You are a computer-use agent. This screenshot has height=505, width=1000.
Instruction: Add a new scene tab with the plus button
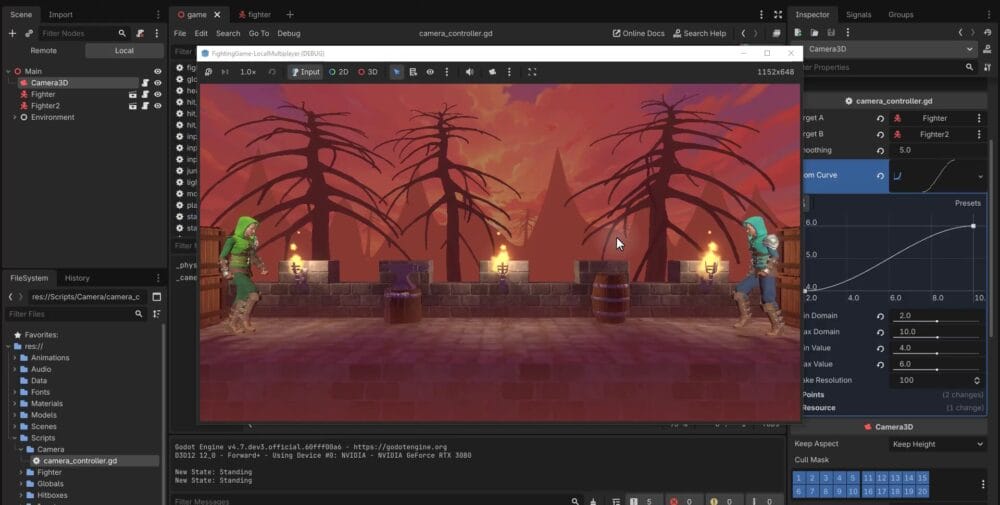click(x=290, y=15)
